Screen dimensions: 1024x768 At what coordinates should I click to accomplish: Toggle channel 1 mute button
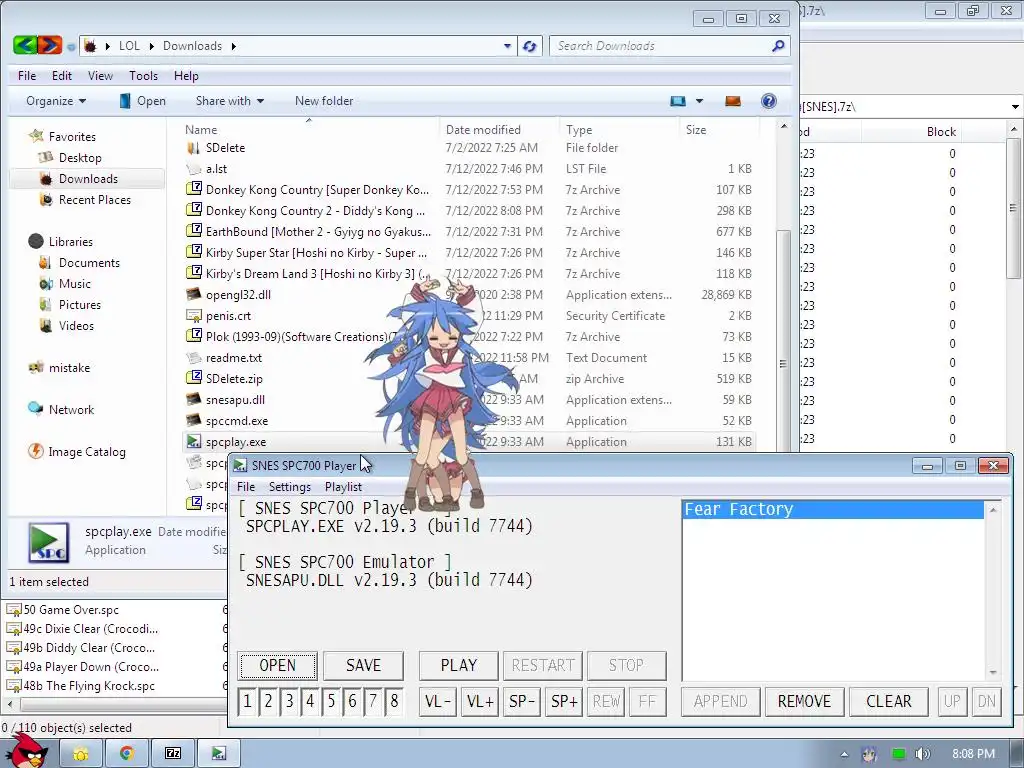point(247,701)
